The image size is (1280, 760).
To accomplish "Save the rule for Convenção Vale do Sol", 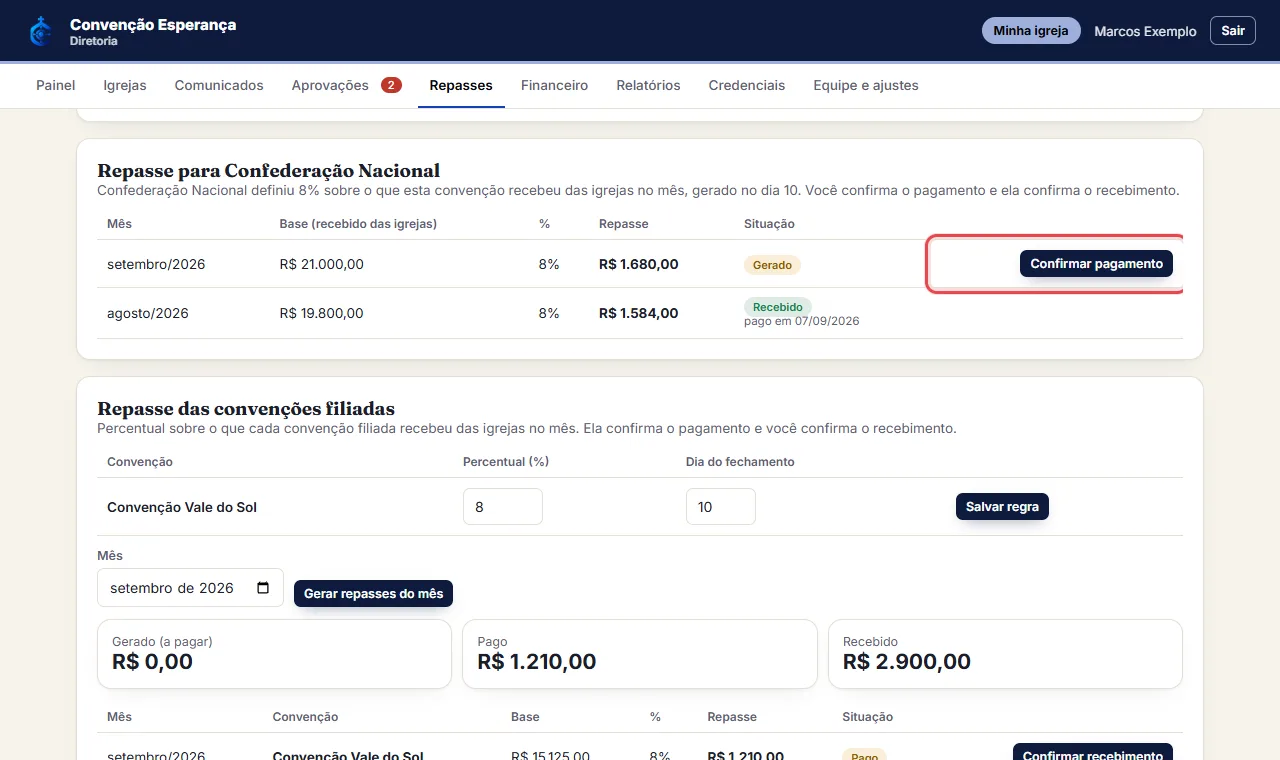I will 1002,507.
